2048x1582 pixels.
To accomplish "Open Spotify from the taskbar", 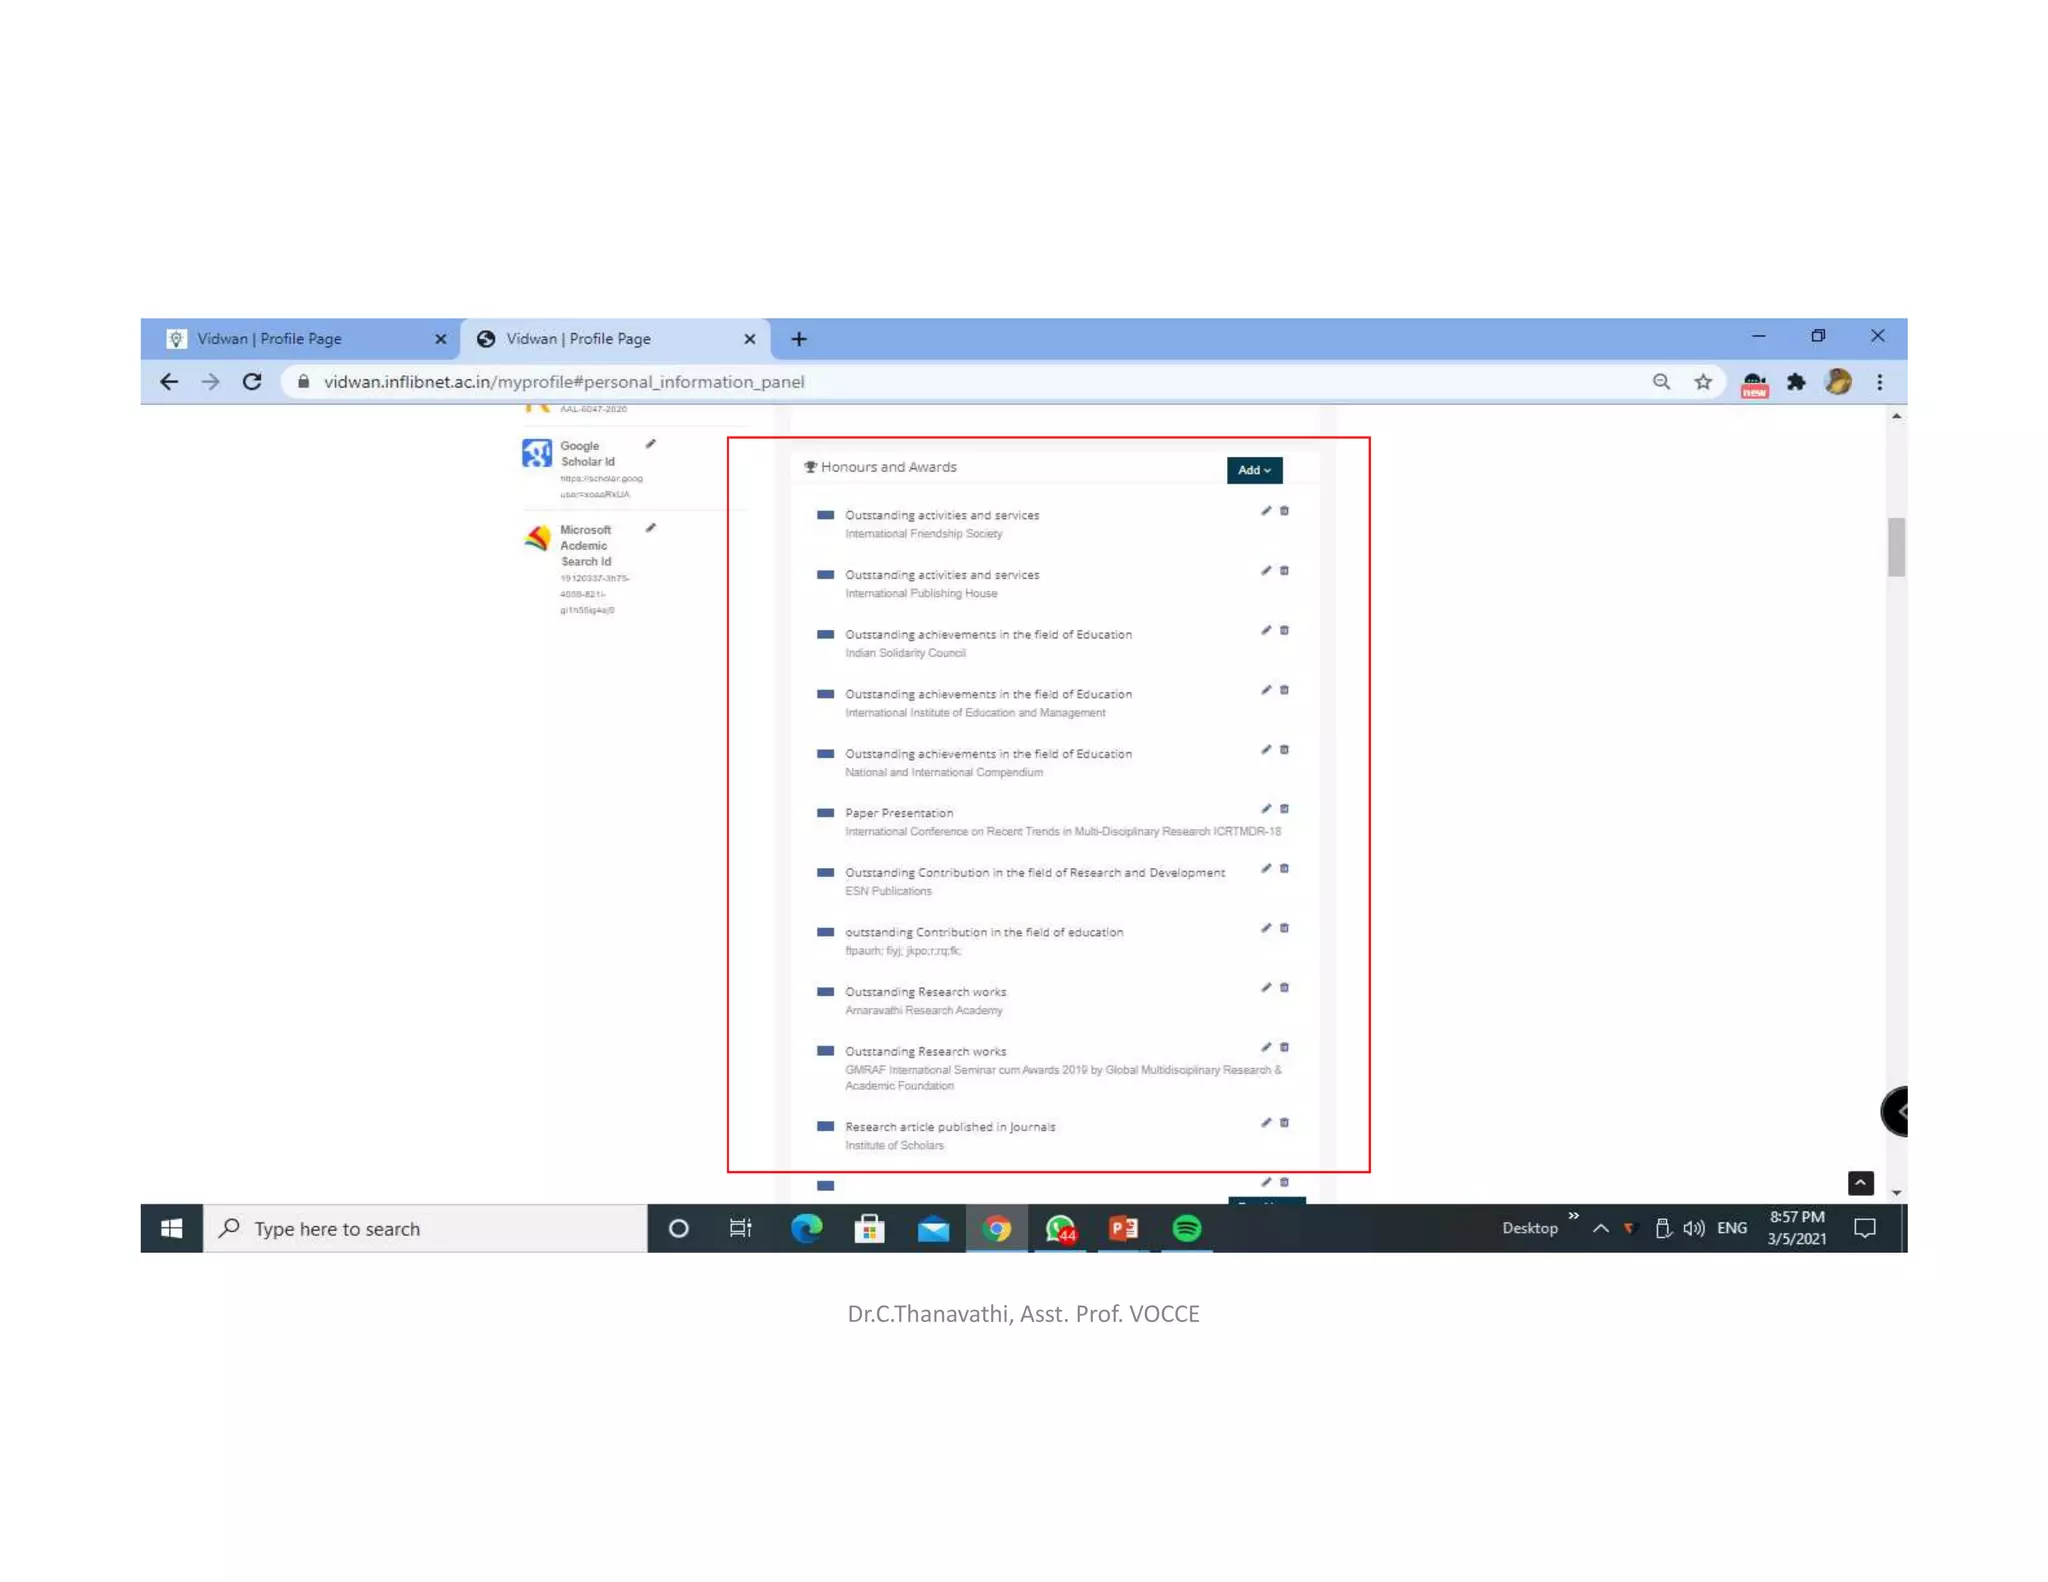I will tap(1187, 1228).
